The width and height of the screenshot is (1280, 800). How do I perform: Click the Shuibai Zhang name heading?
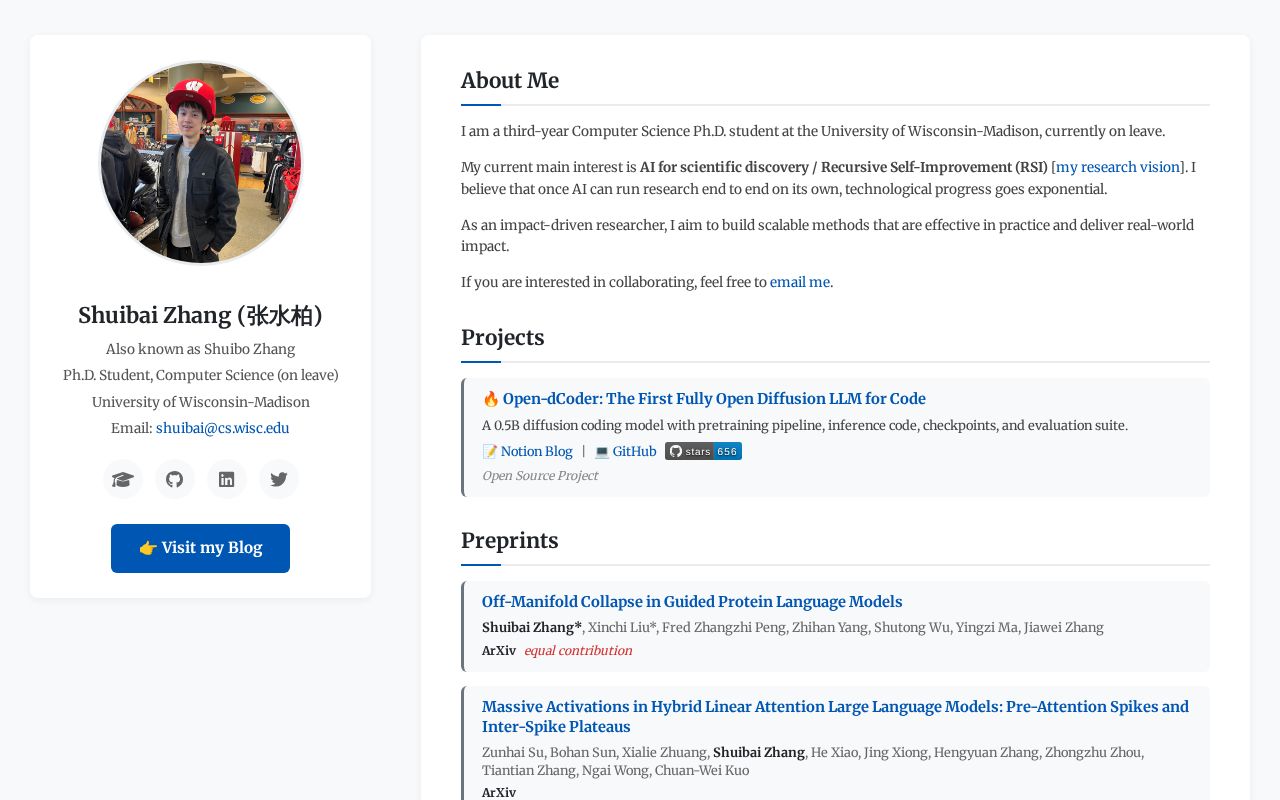click(200, 315)
